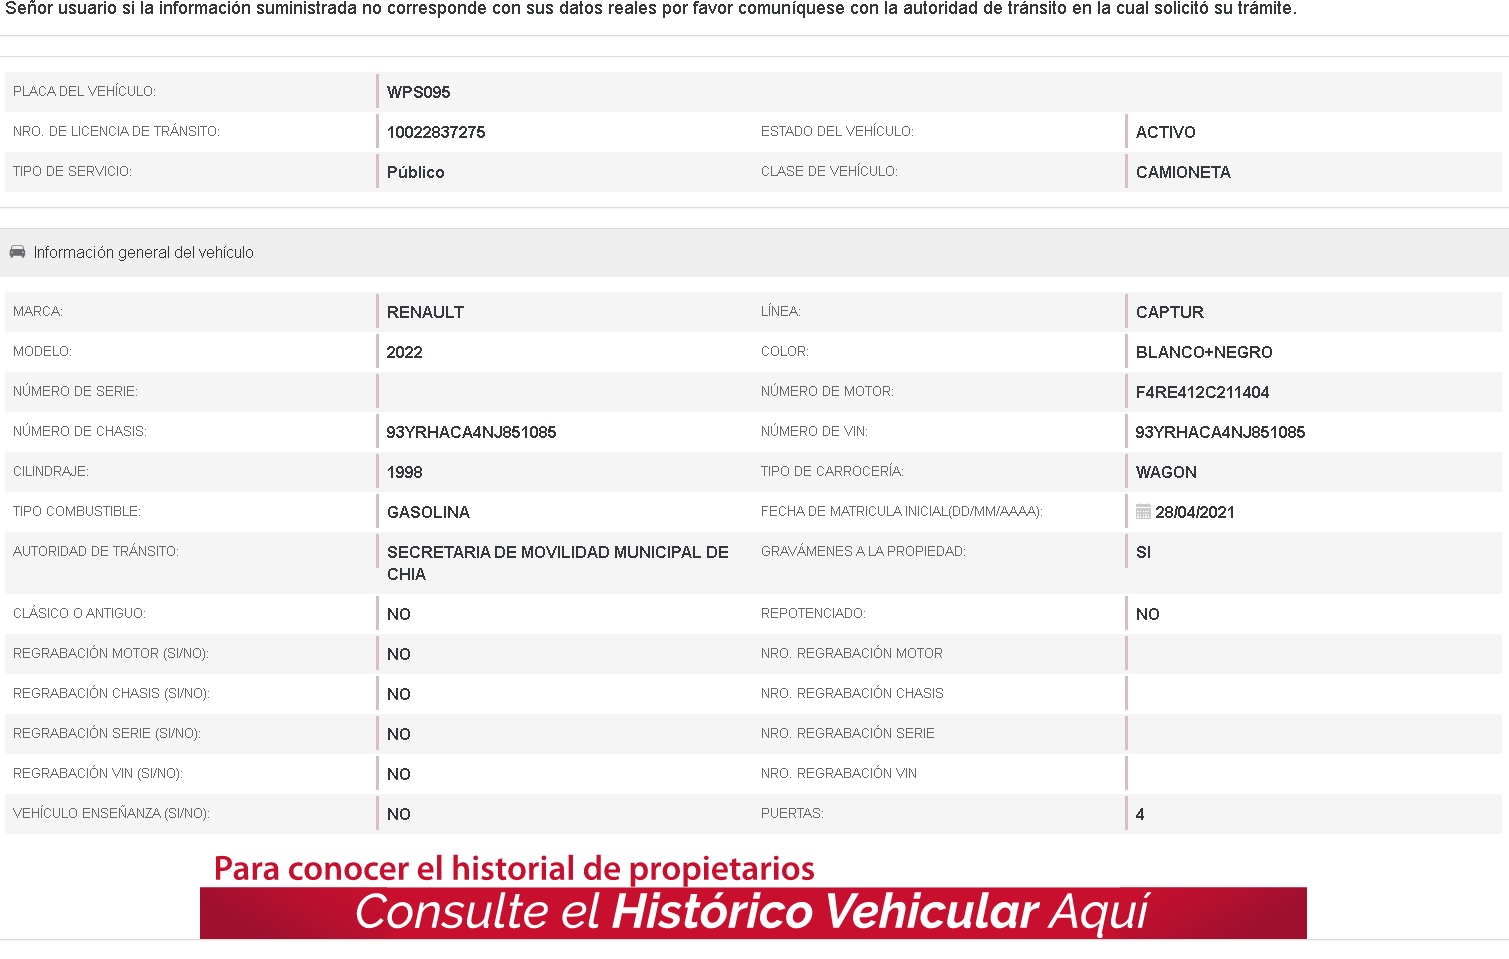Select the WAGON body type value

(x=1166, y=472)
